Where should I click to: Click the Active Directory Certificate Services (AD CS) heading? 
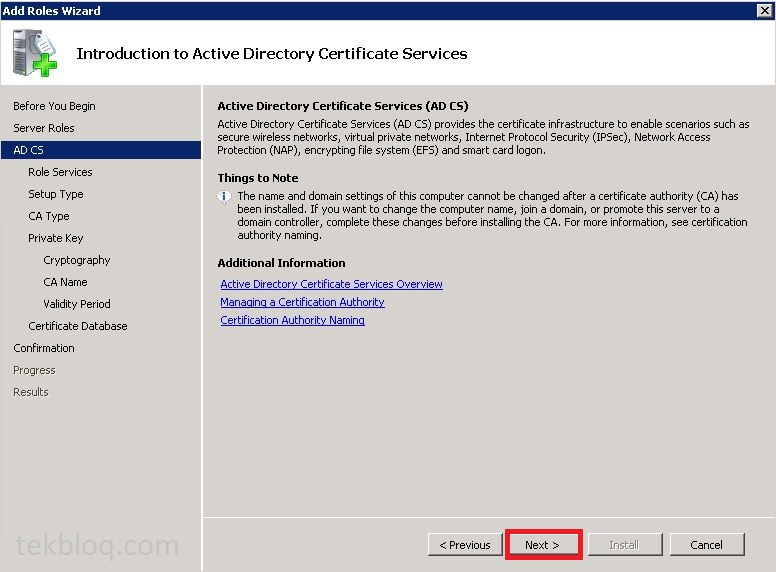click(x=343, y=106)
